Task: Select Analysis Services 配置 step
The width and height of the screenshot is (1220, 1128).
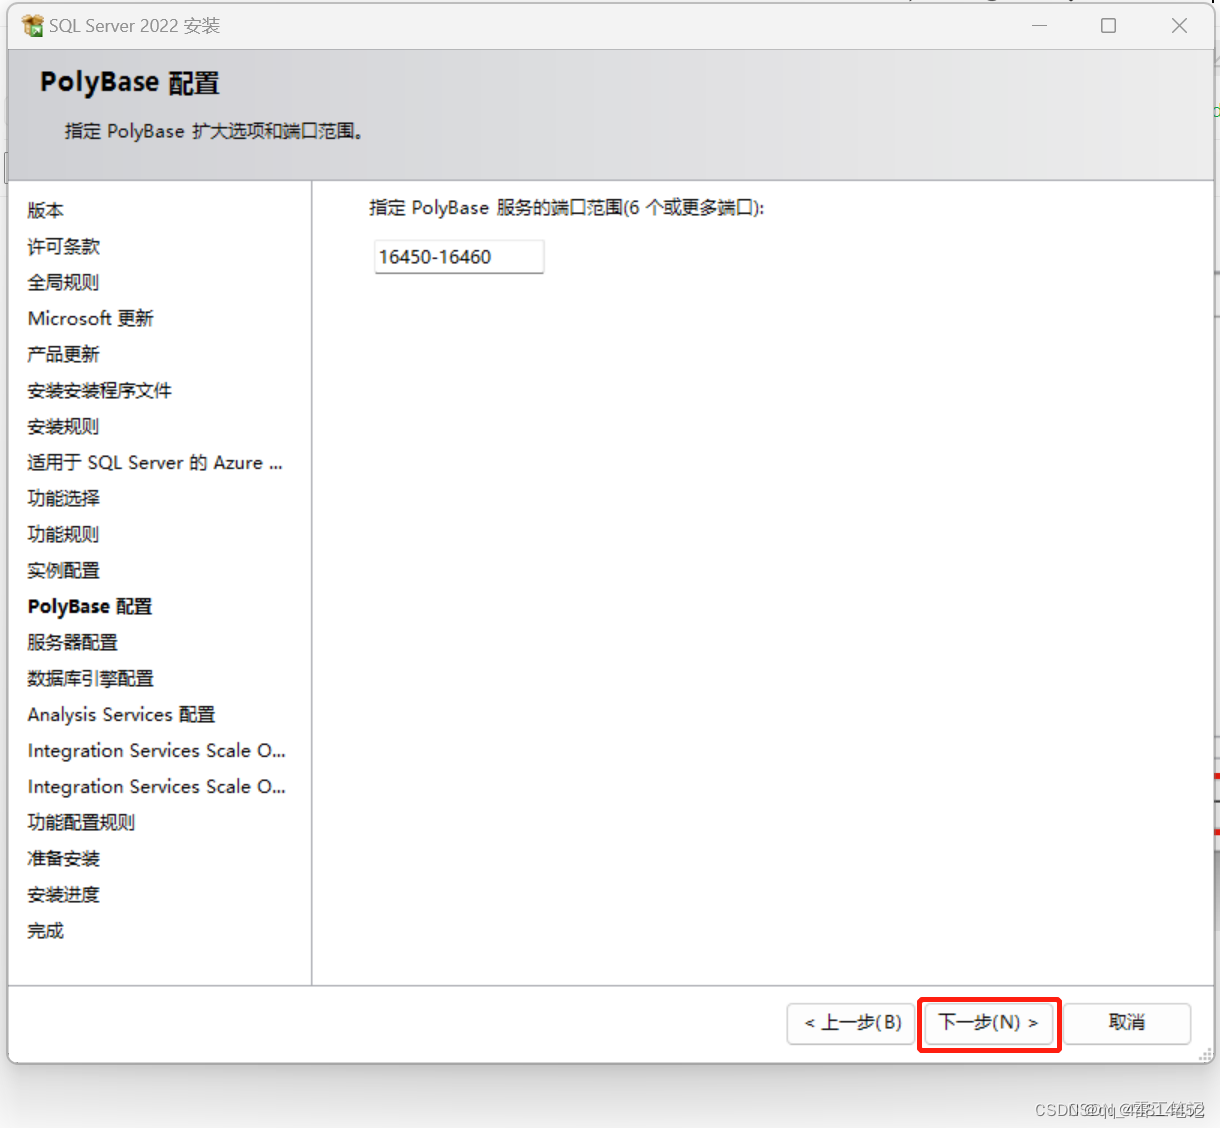Action: [x=122, y=714]
